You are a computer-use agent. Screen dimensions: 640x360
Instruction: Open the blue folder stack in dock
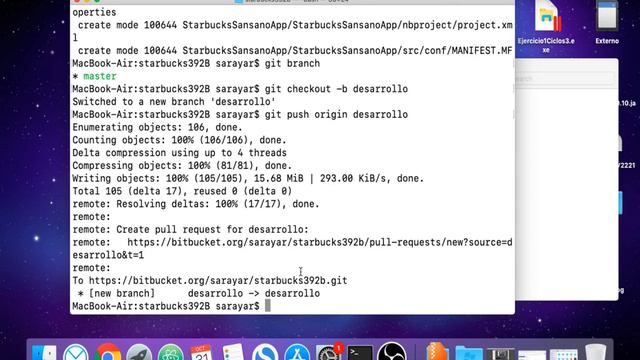[469, 353]
